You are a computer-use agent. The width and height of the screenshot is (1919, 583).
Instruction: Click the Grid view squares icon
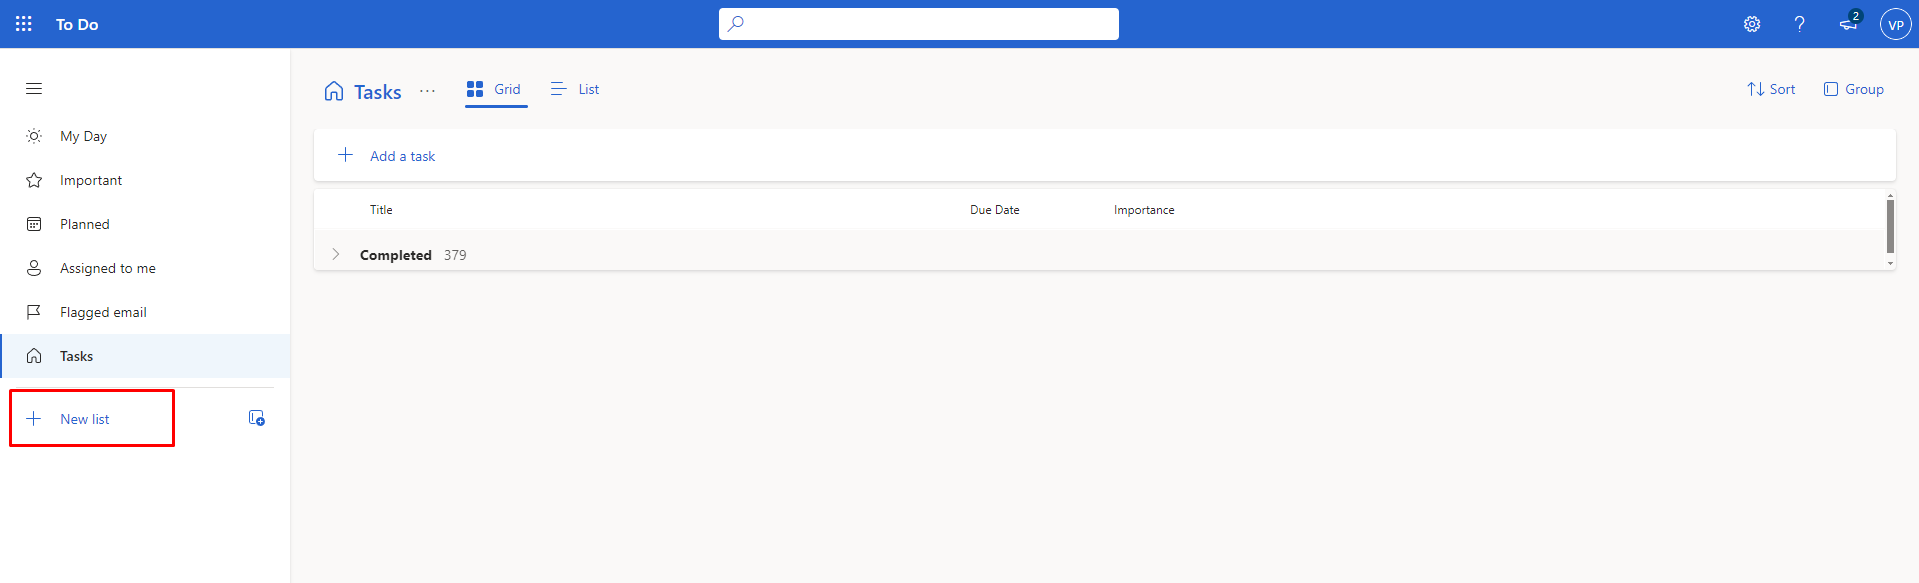(475, 89)
